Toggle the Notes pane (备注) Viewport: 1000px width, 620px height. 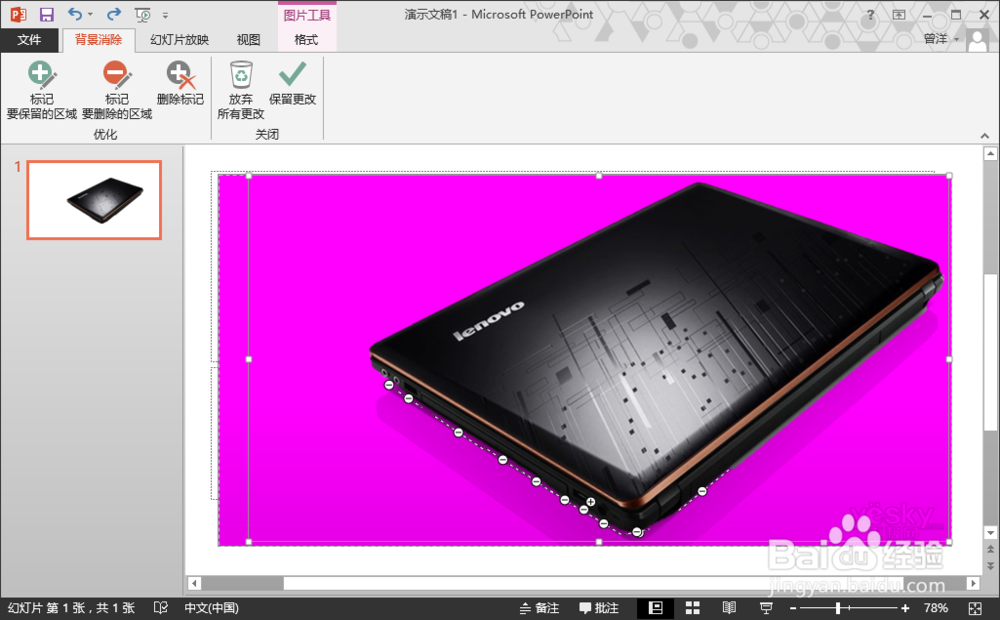539,608
